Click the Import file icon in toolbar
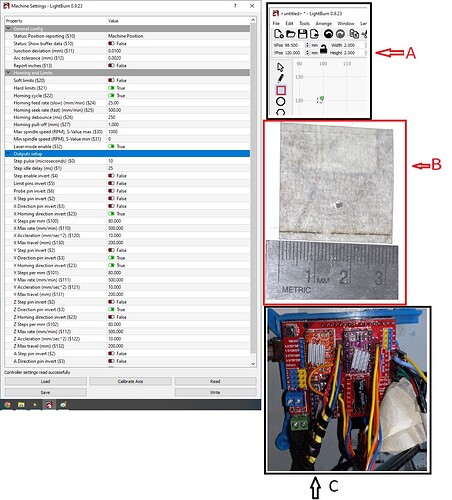Image resolution: width=452 pixels, height=500 pixels. 314,34
